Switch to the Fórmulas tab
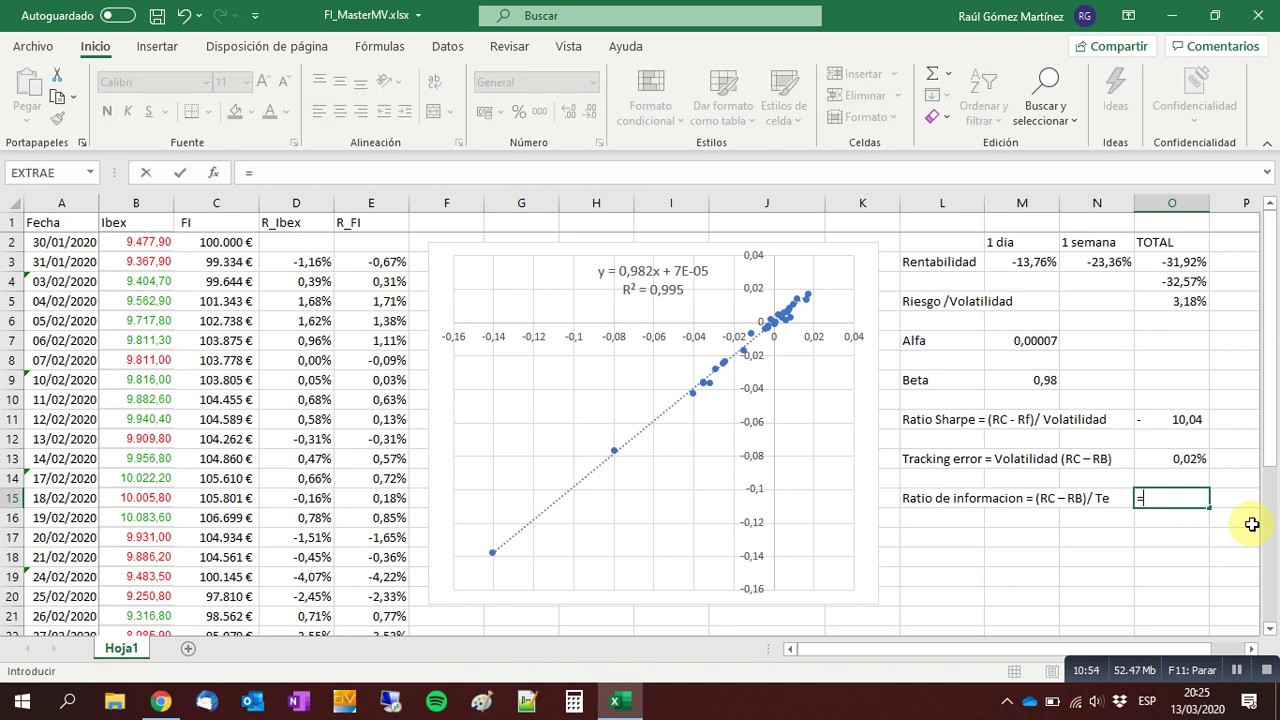The image size is (1280, 720). coord(380,46)
